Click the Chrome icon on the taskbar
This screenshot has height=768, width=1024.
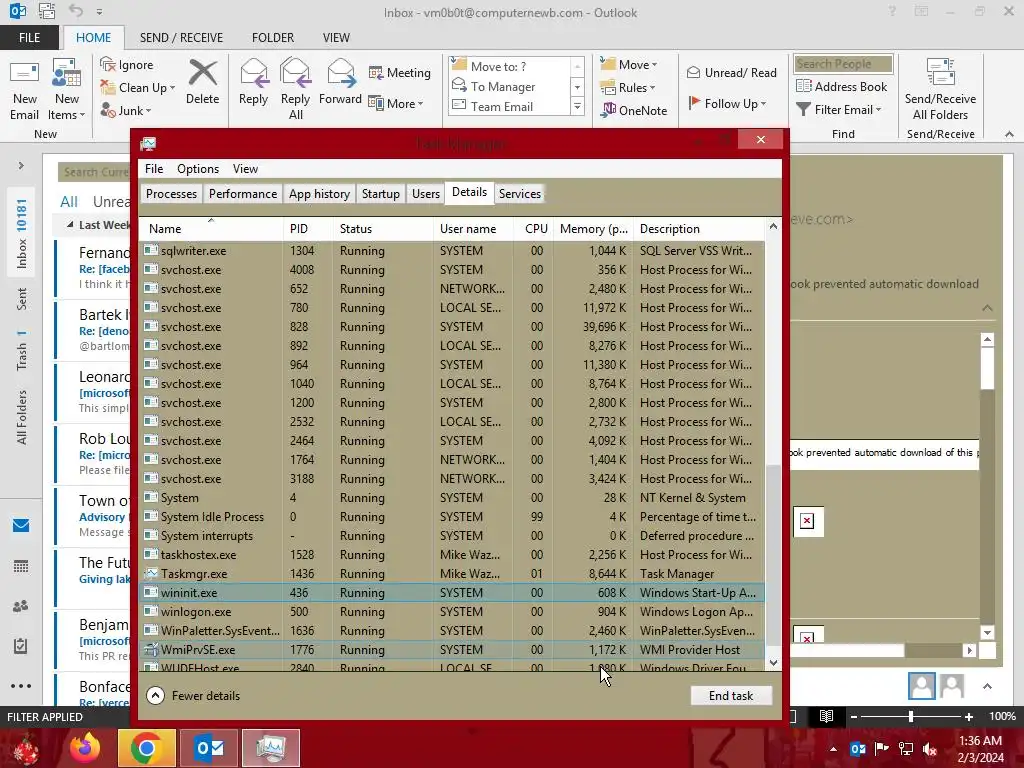tap(146, 748)
